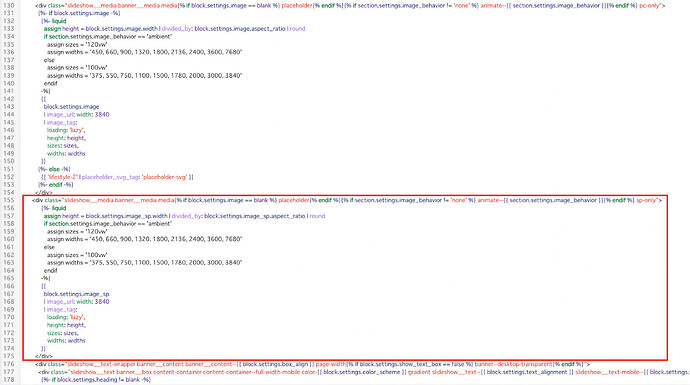The width and height of the screenshot is (690, 385).
Task: Click "loading: 'lazy'" on line 170
Action: pyautogui.click(x=66, y=317)
